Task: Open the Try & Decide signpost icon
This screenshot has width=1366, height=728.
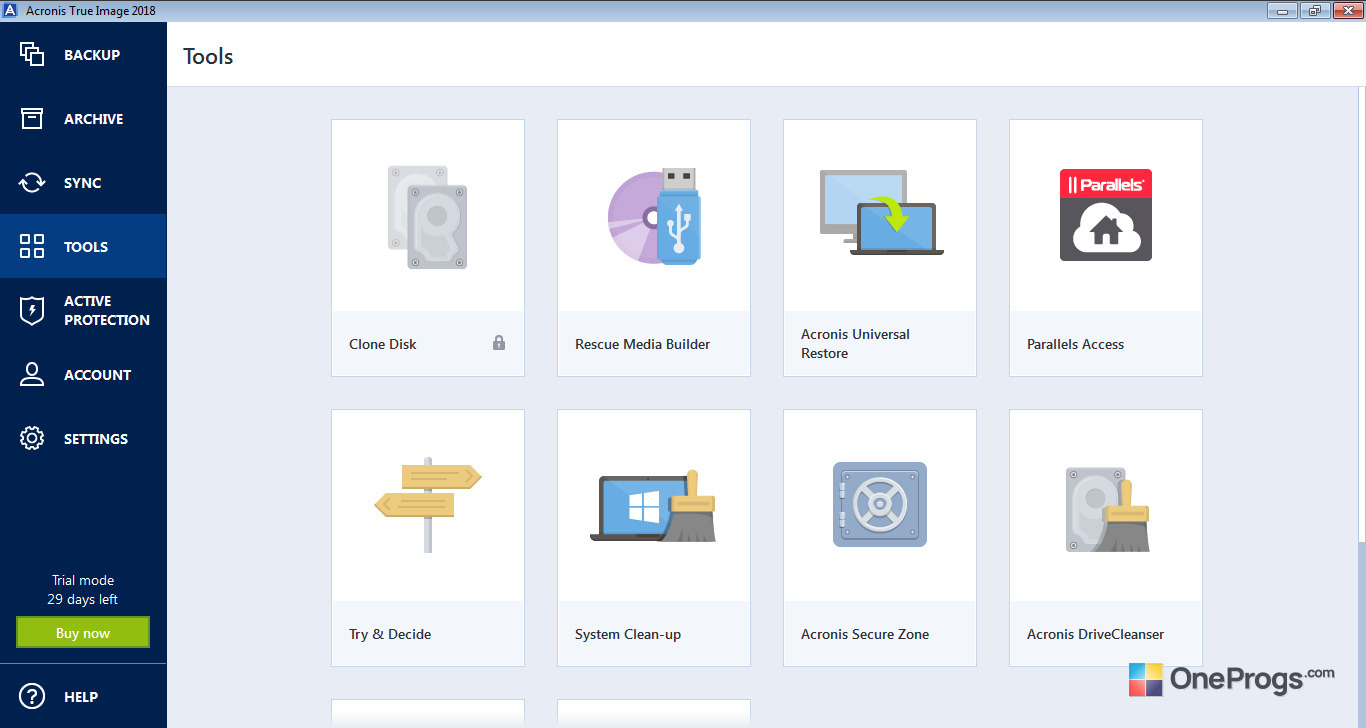Action: 428,505
